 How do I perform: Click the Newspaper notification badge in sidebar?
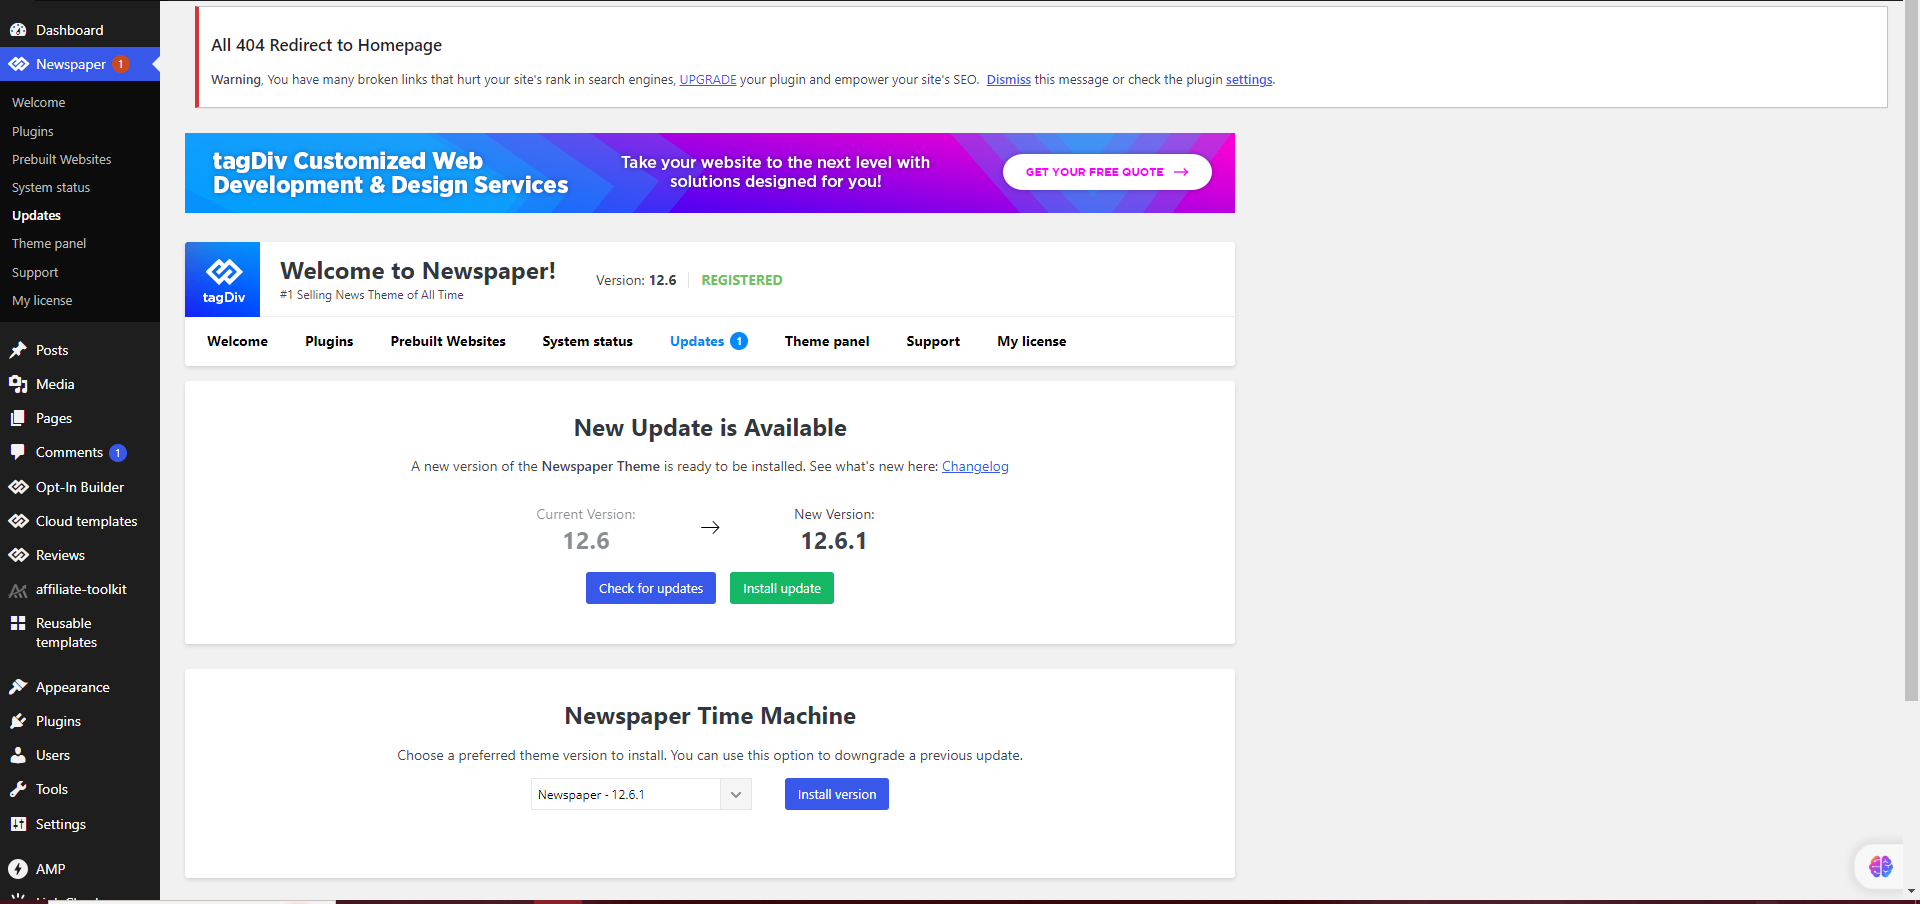[x=121, y=64]
